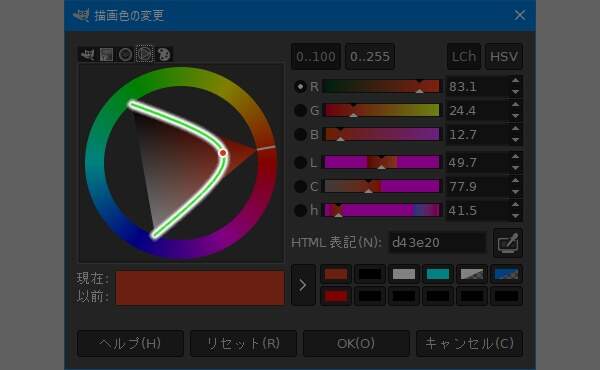Click the eyedropper screen color picker
The height and width of the screenshot is (370, 600).
[508, 243]
